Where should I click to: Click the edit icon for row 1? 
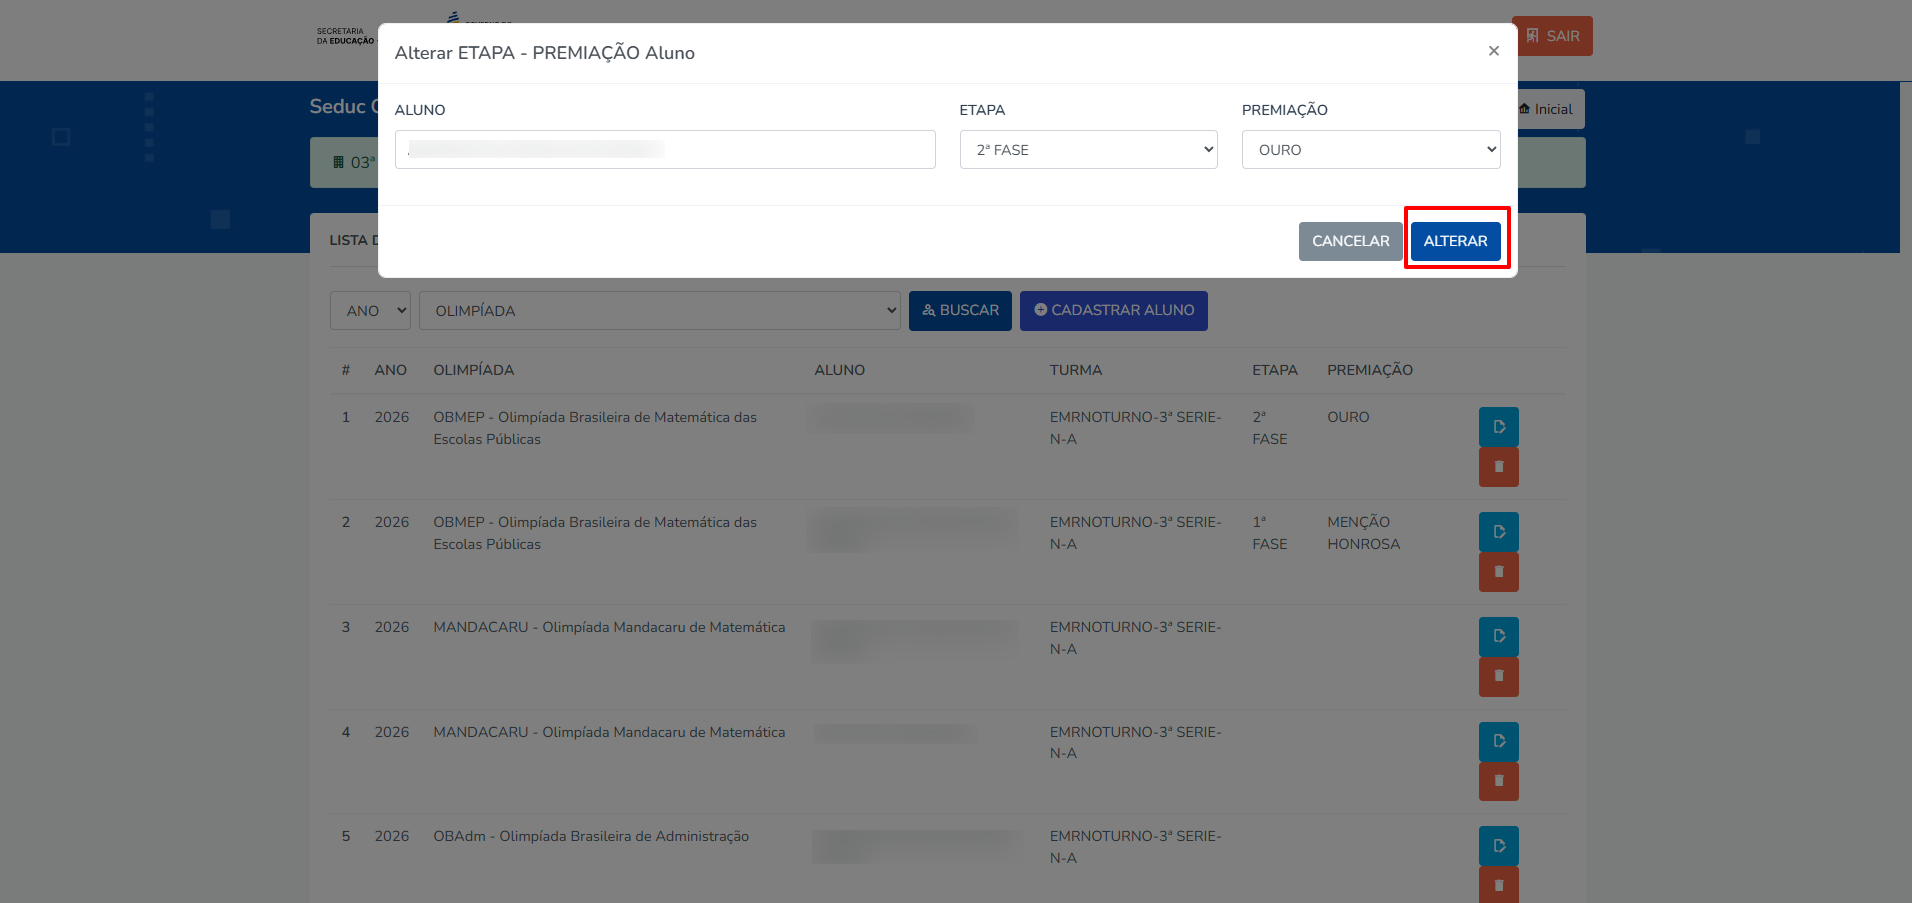point(1498,427)
